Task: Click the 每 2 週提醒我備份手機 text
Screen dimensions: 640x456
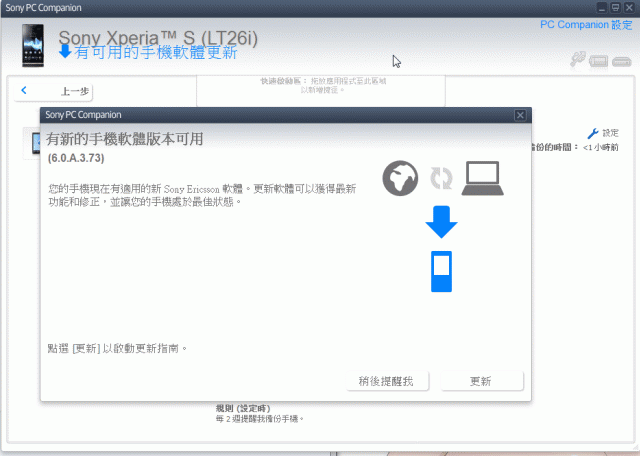Action: coord(260,419)
